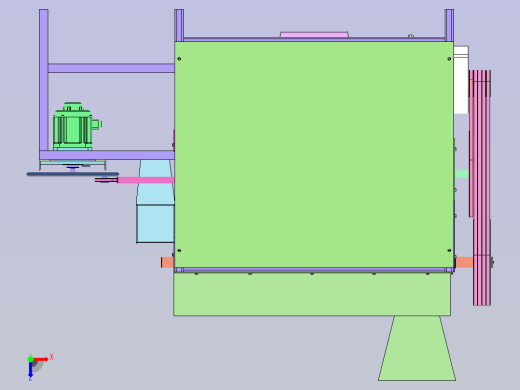
Task: Click the dark blue disc beneath the motor
Action: [x=73, y=174]
